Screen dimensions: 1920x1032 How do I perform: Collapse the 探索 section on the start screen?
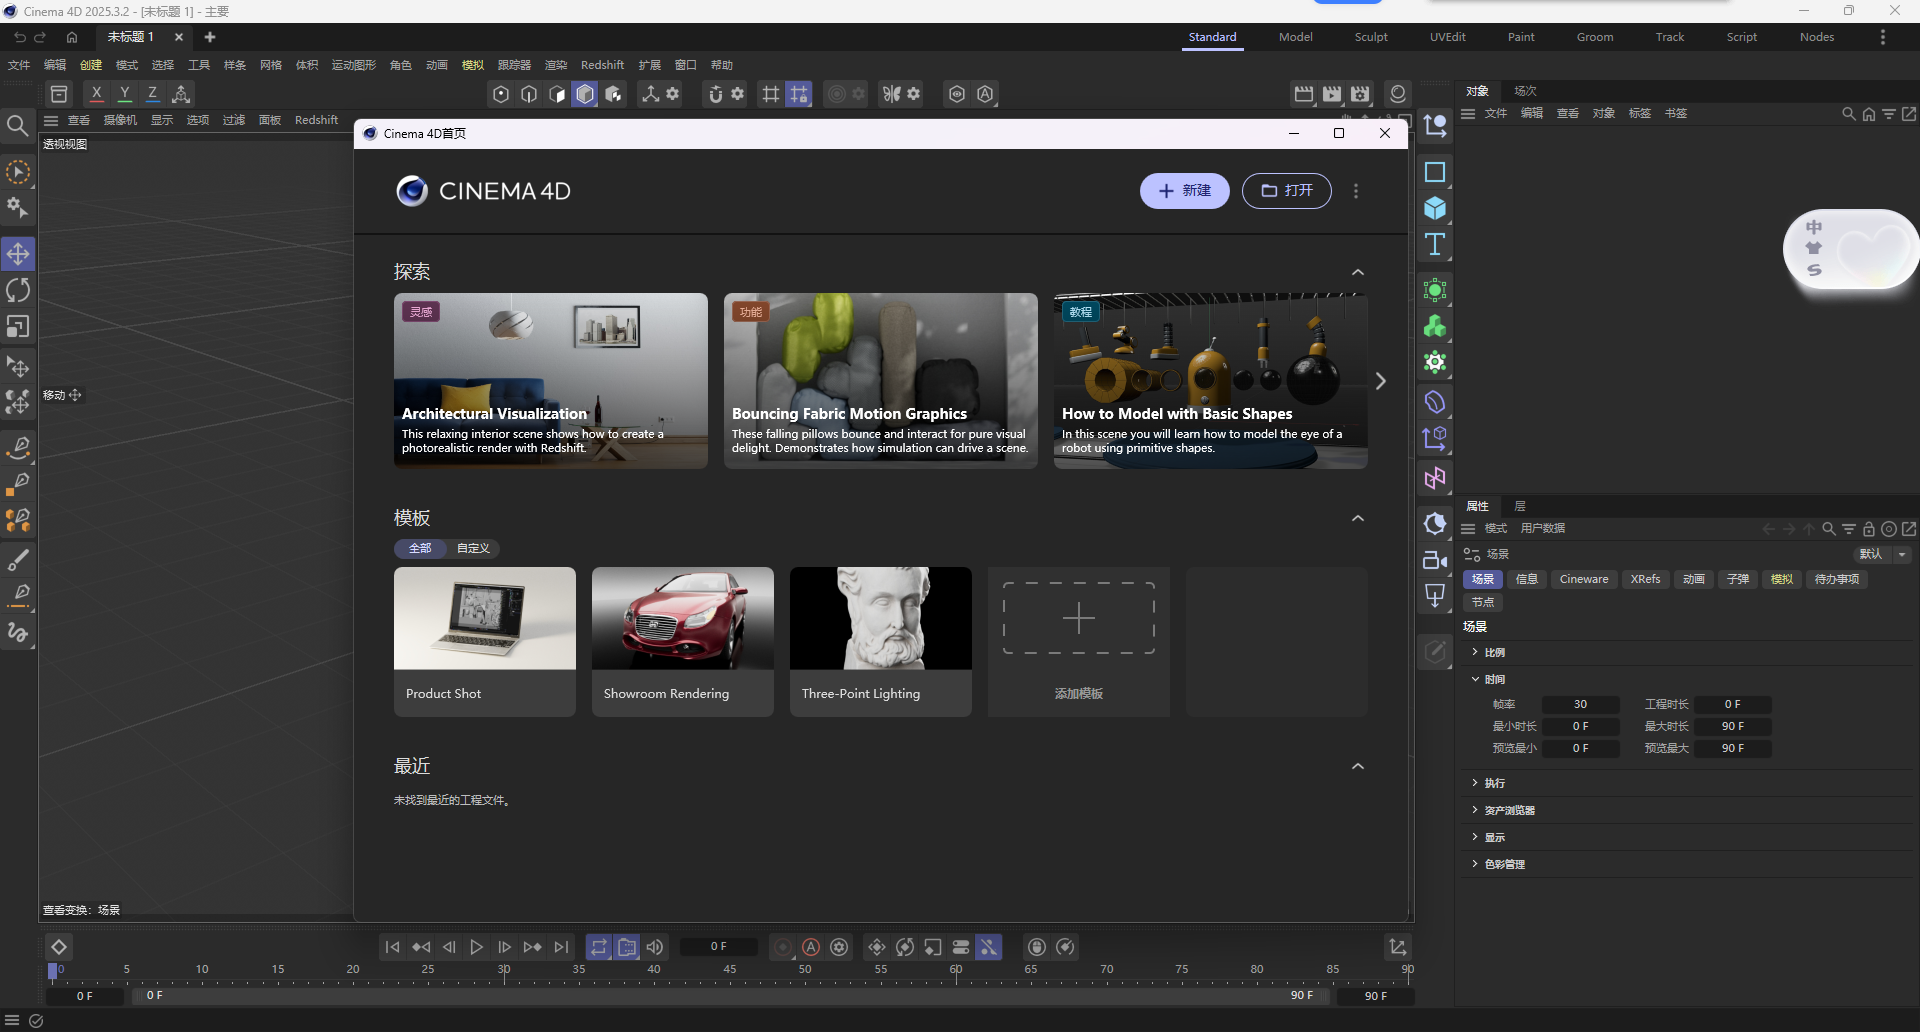[x=1357, y=271]
